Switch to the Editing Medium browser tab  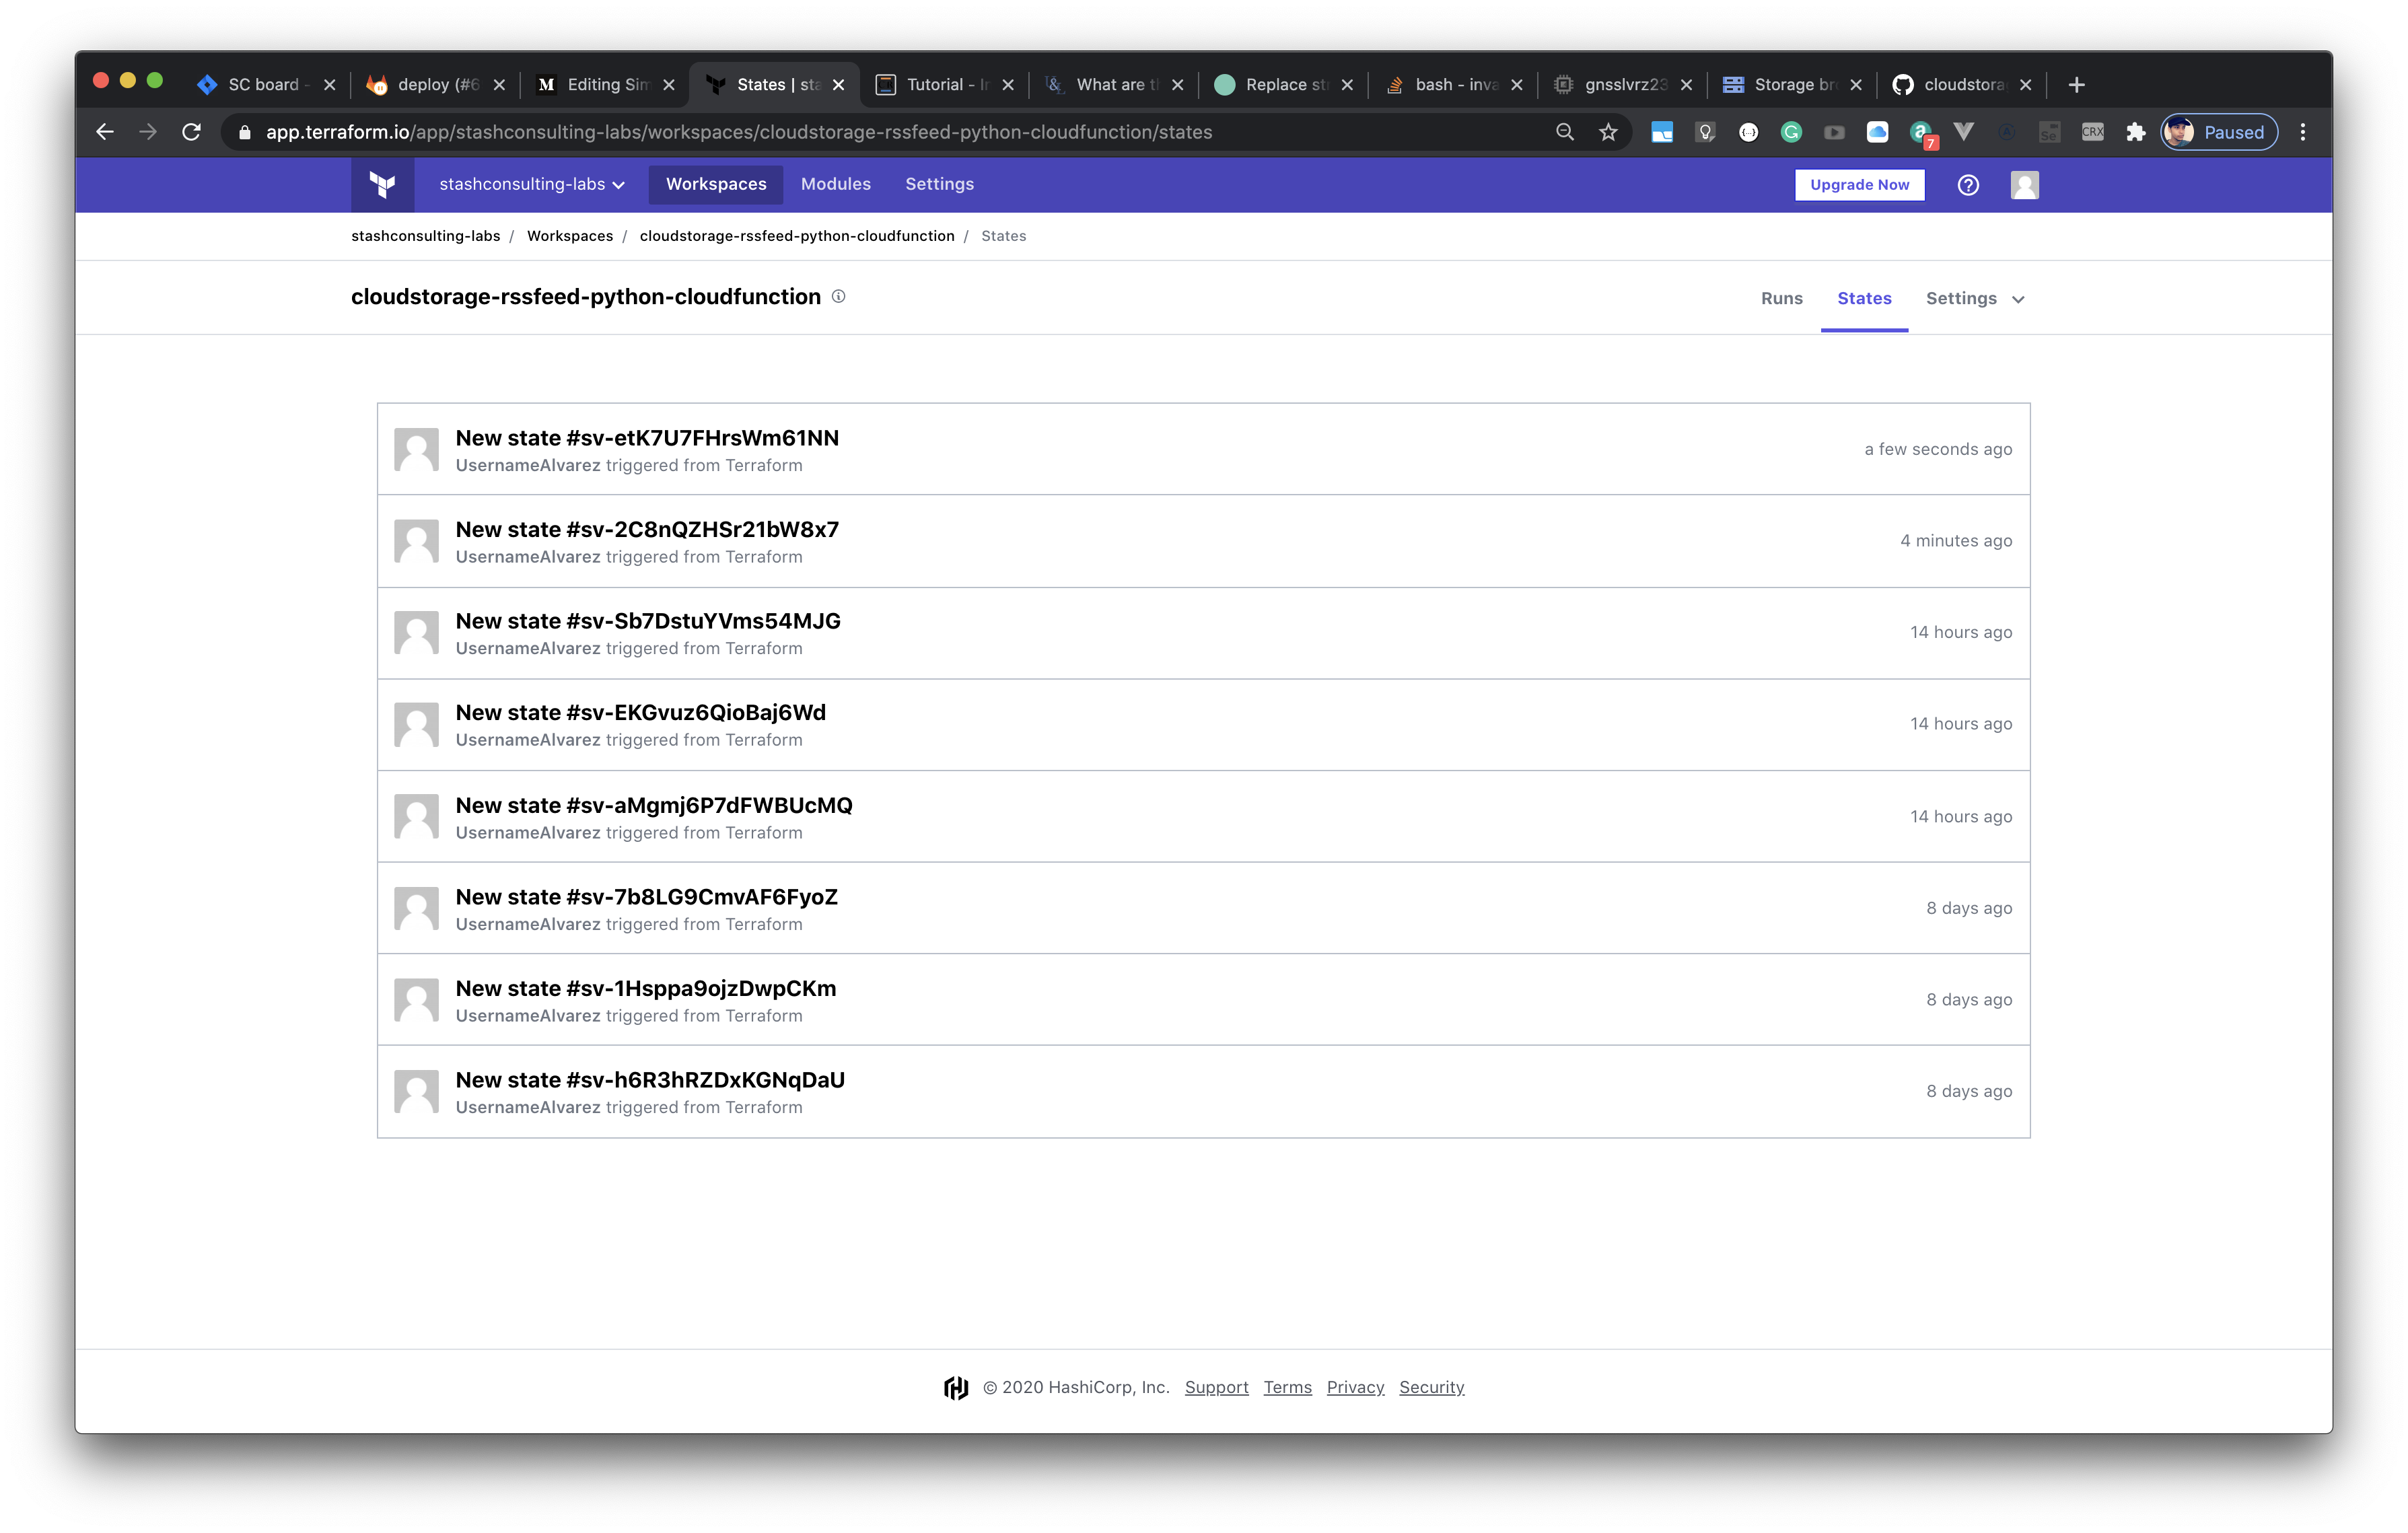coord(605,85)
